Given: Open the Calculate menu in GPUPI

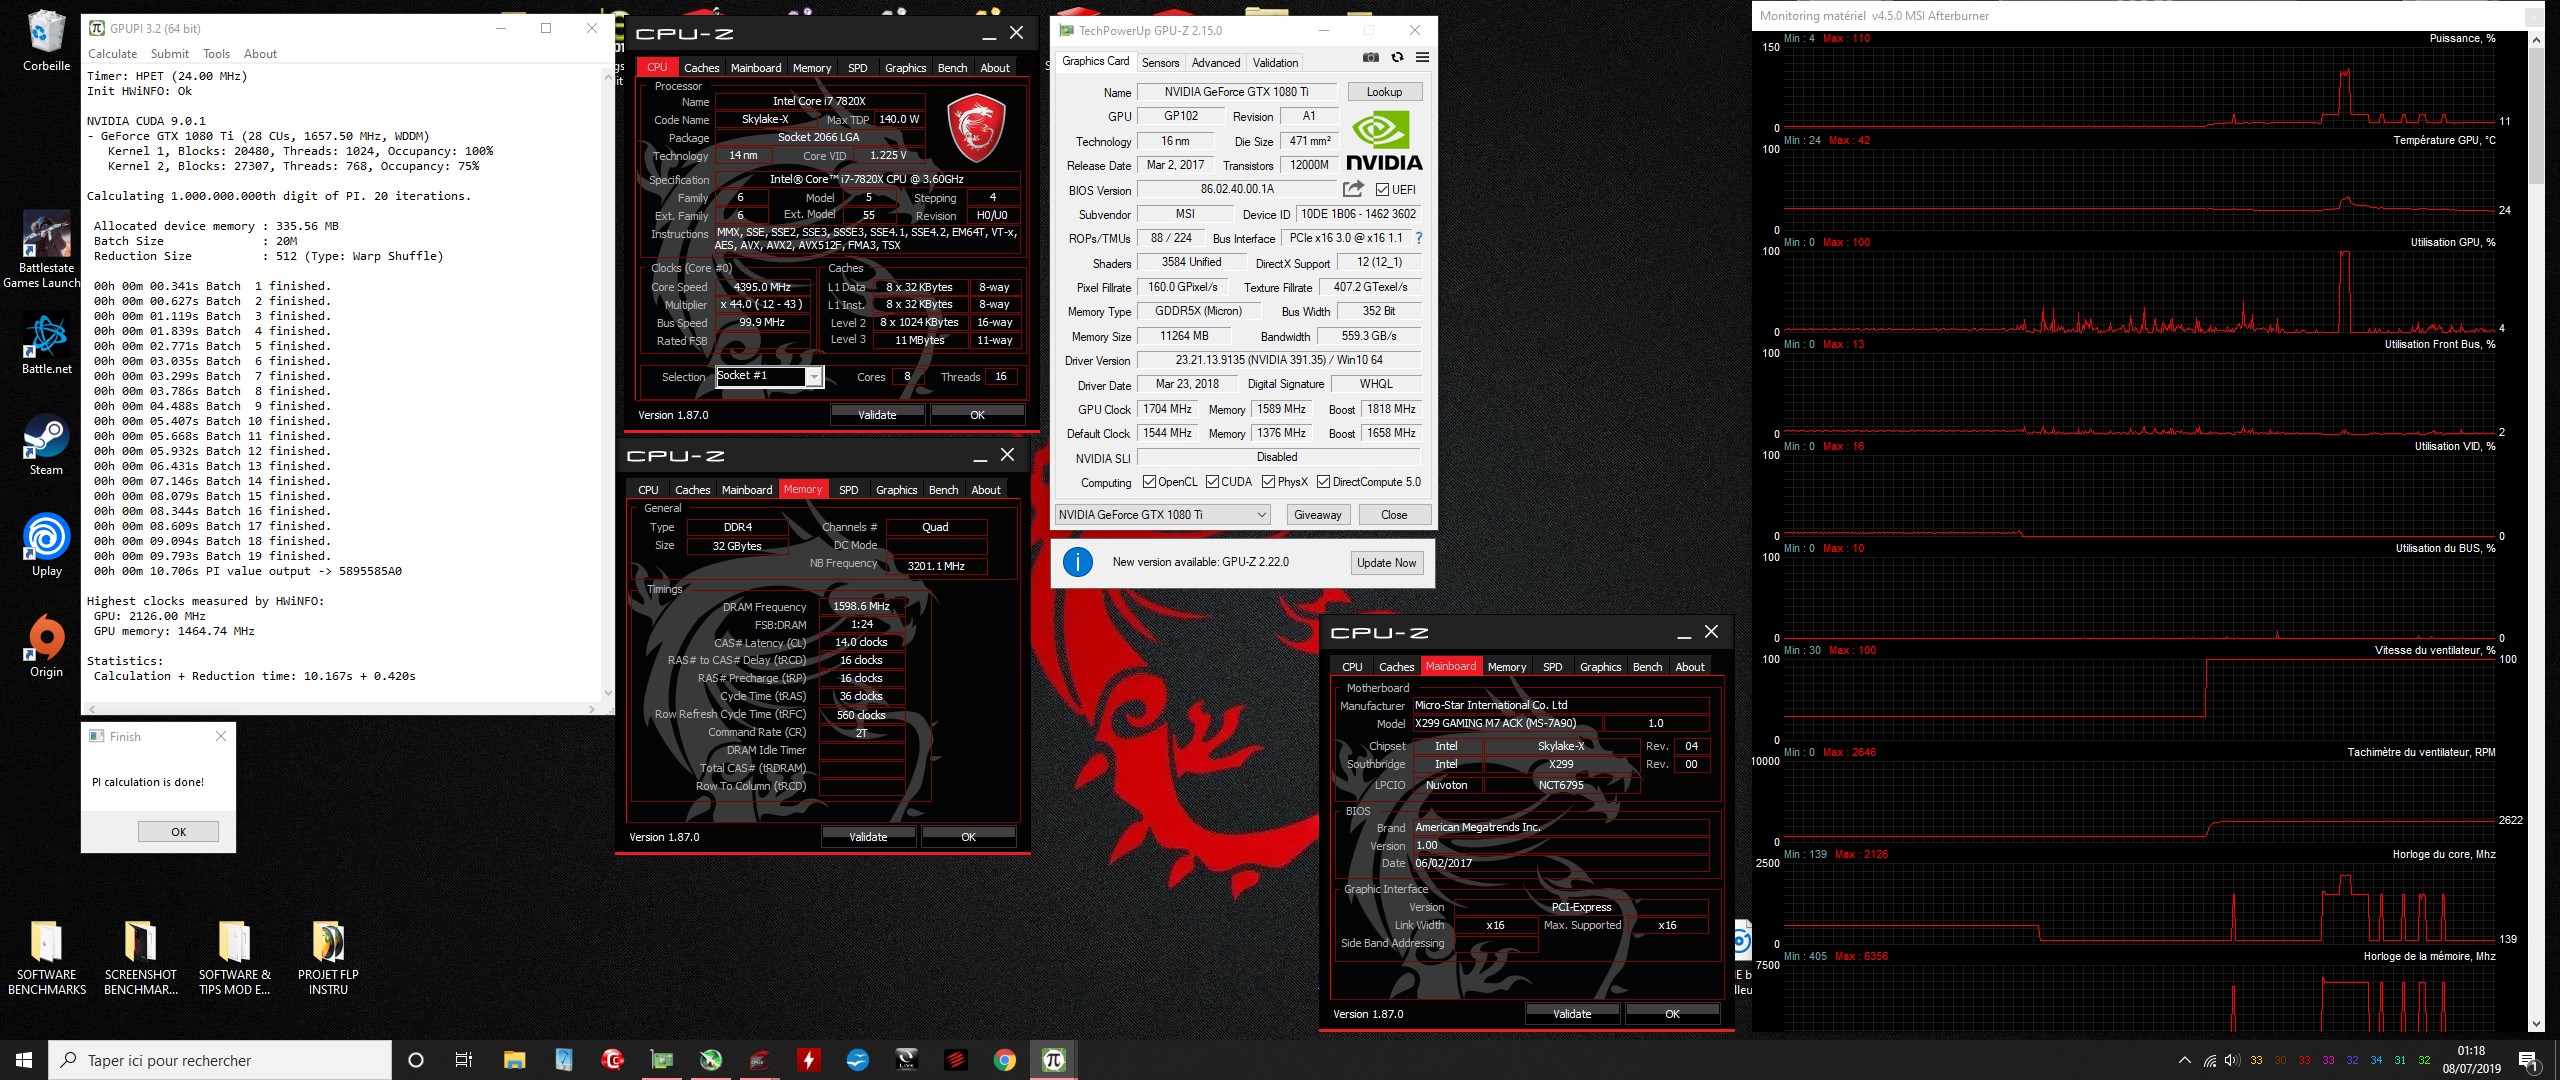Looking at the screenshot, I should point(112,54).
